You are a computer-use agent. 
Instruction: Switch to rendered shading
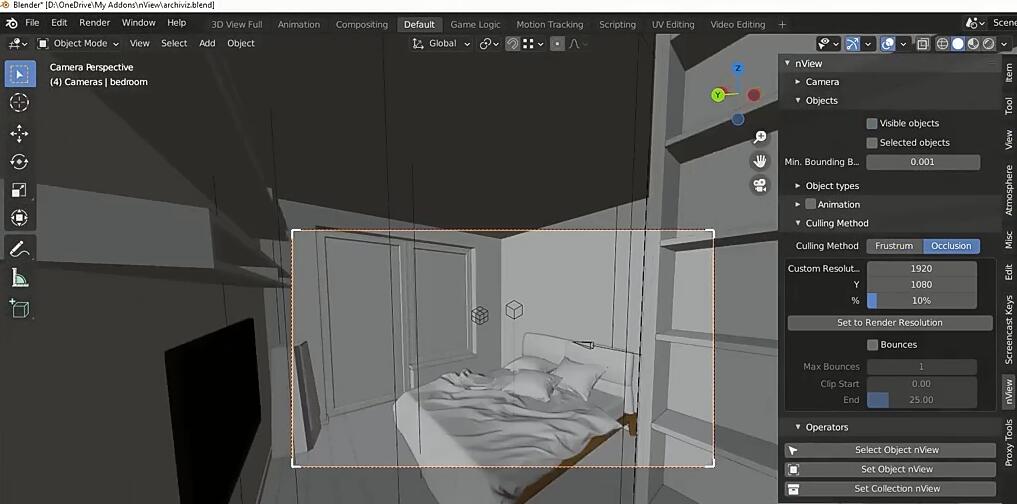point(988,43)
